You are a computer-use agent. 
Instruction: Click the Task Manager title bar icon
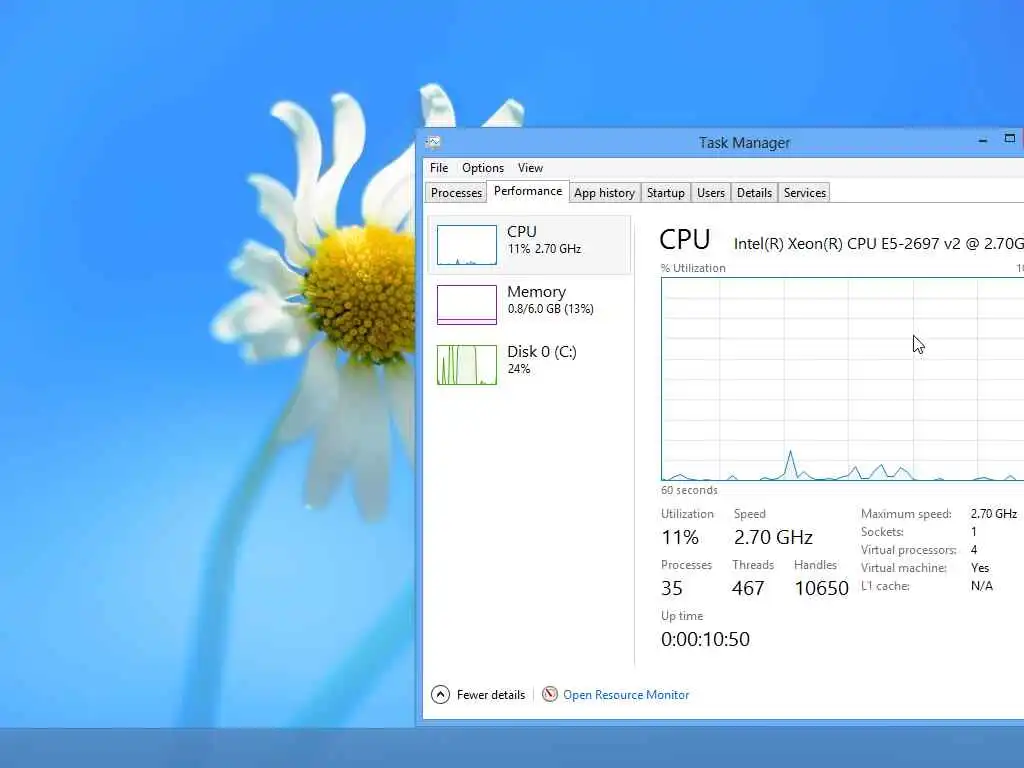pos(433,142)
